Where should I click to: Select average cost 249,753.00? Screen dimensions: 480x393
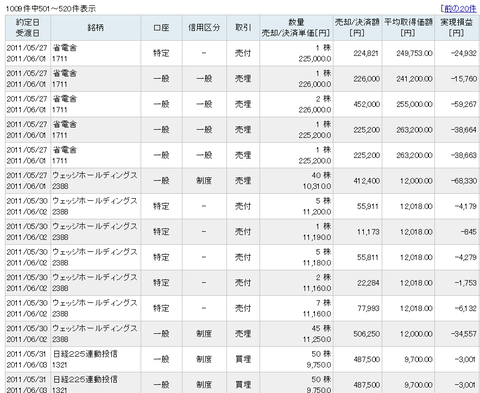[414, 53]
